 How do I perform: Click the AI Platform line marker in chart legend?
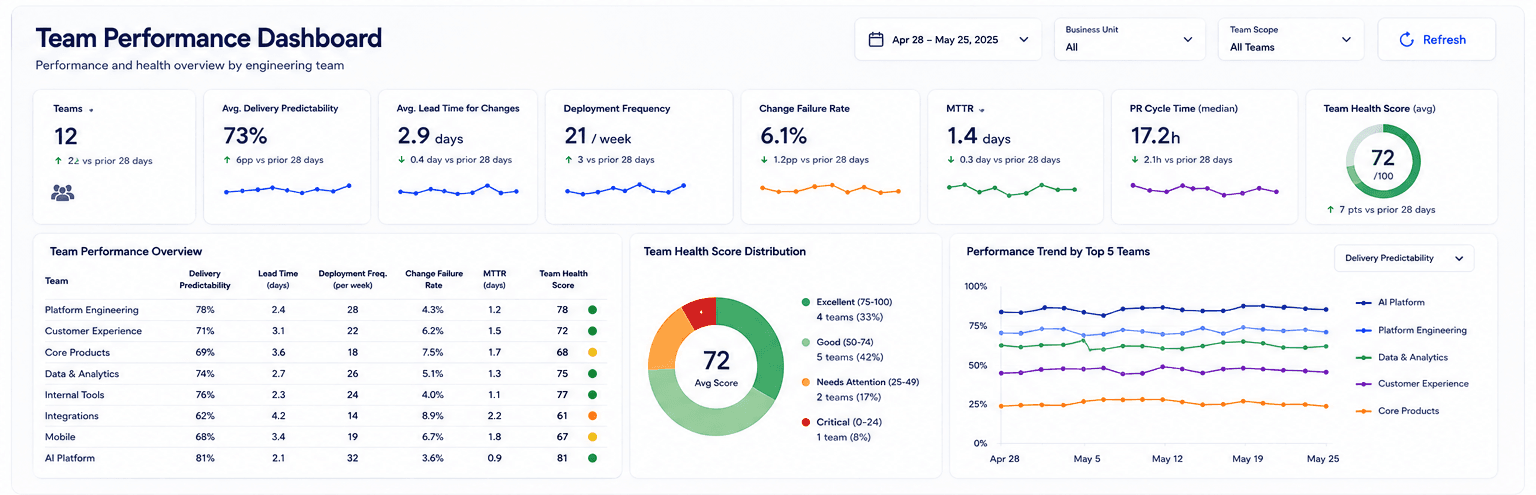1363,302
